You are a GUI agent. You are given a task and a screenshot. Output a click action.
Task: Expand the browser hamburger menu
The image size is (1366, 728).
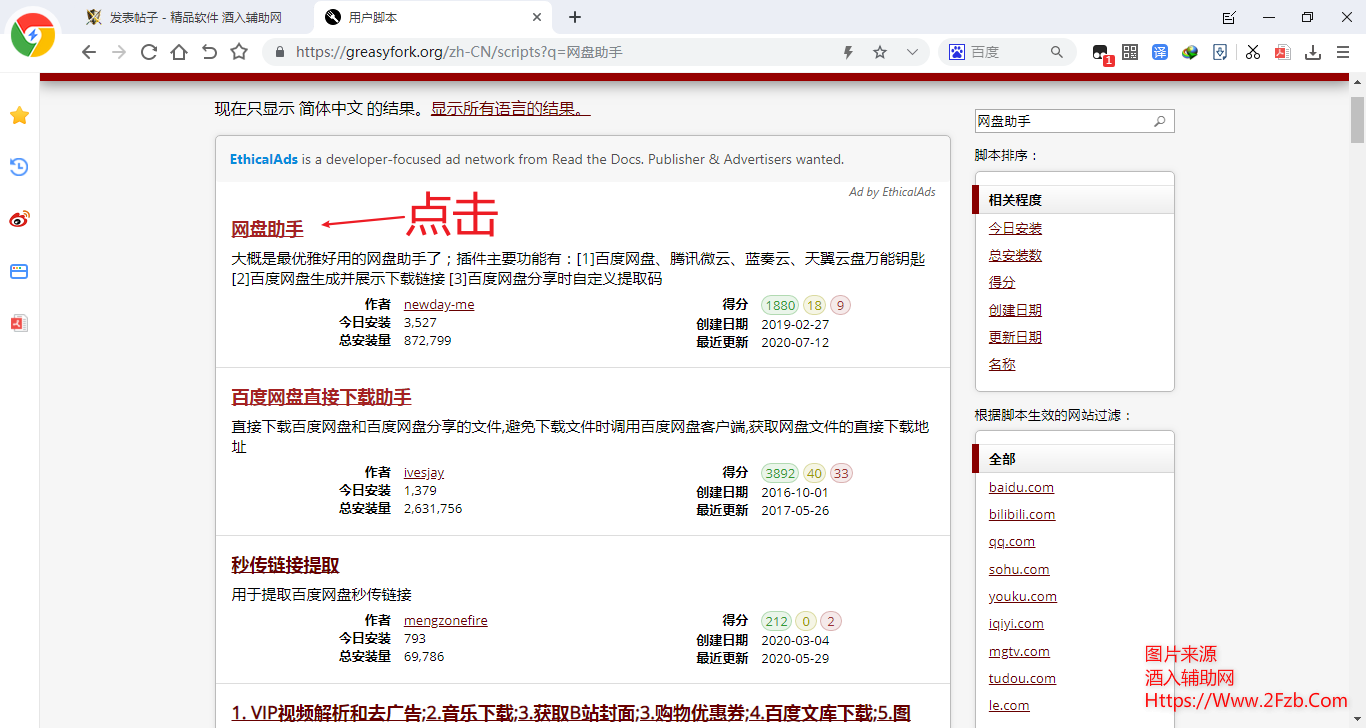pyautogui.click(x=1343, y=51)
